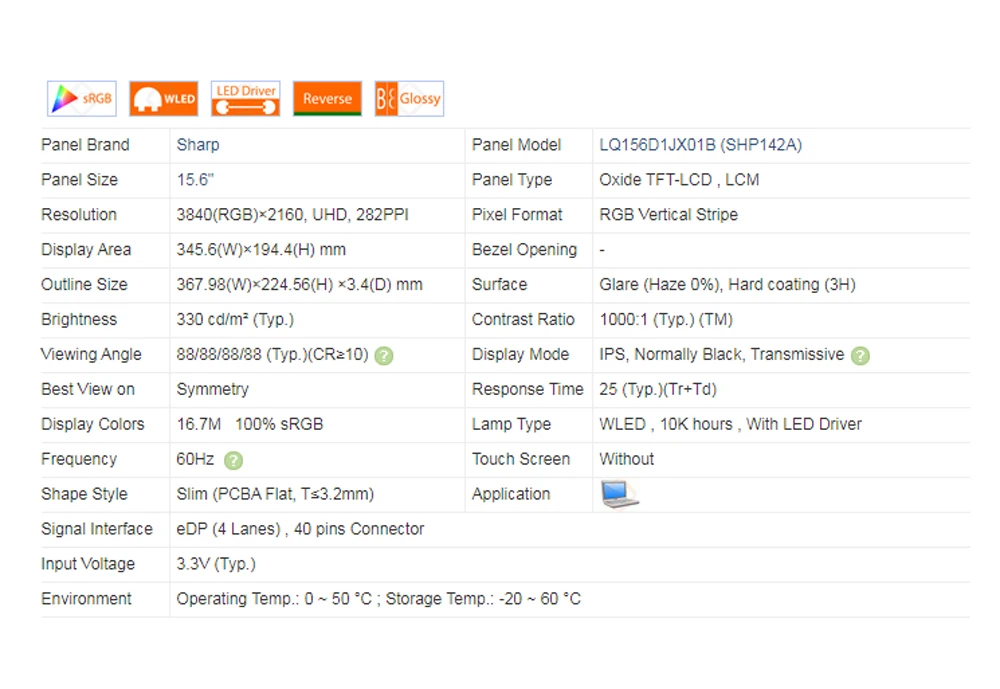
Task: Select the 1000:1 (Typ.) (TM) contrast value
Action: (x=666, y=320)
